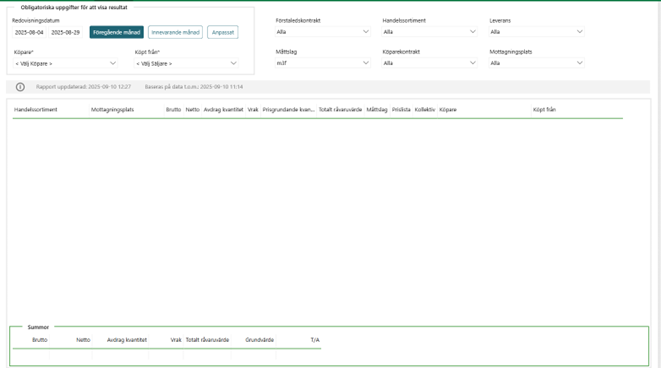This screenshot has width=661, height=368.
Task: Click Grundvärde in the Summor section
Action: 260,340
